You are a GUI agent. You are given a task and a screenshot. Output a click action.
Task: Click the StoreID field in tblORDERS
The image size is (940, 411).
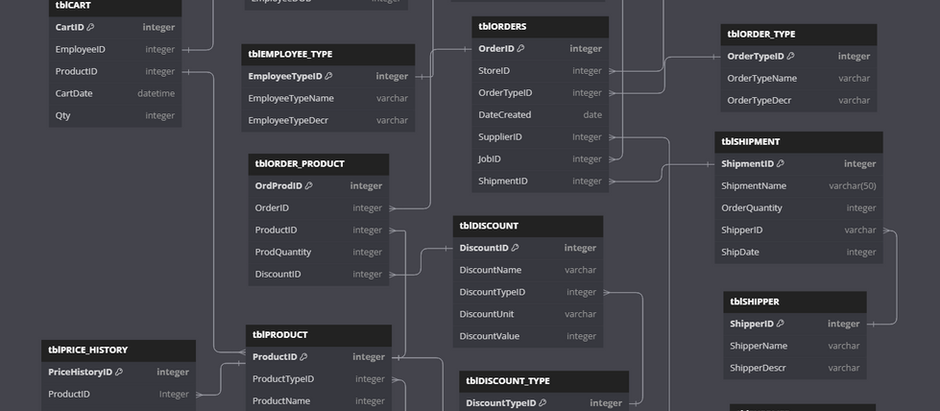click(540, 71)
